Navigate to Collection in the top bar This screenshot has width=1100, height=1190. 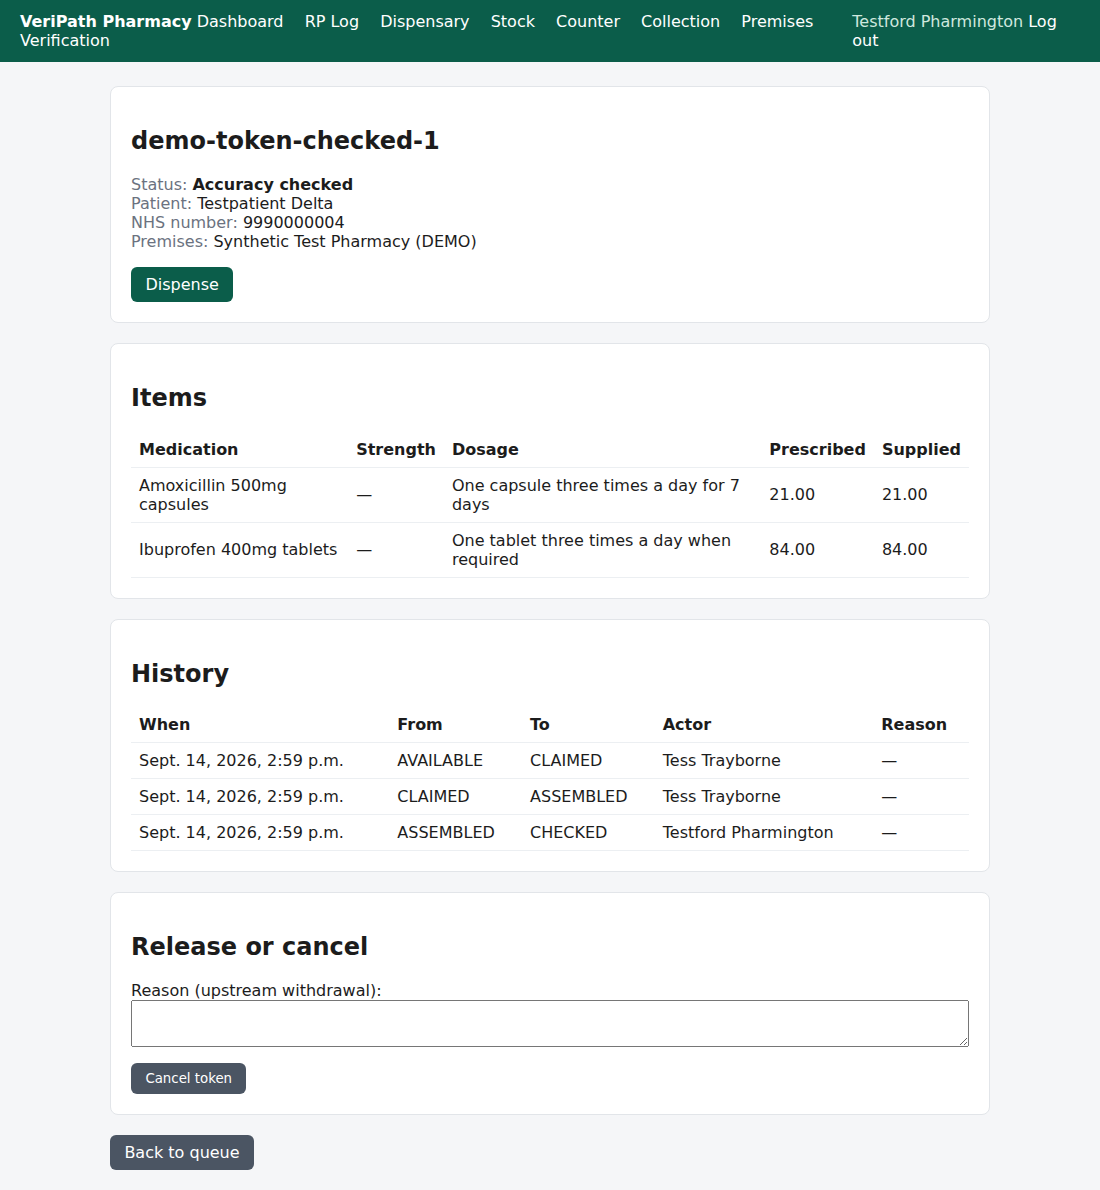pos(680,21)
